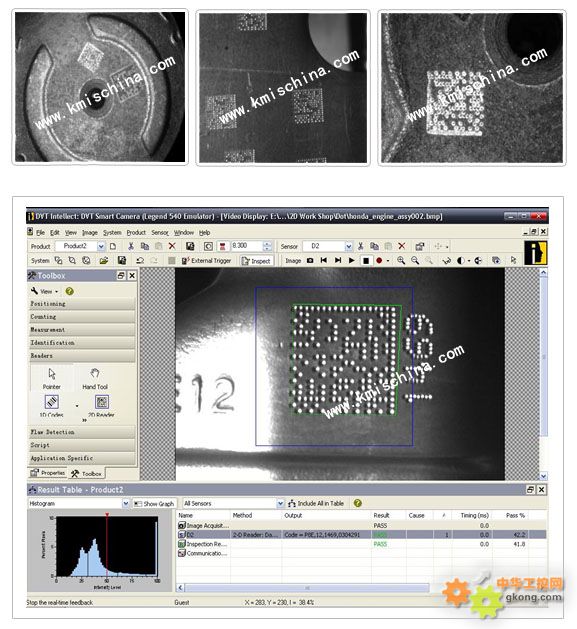Expand the Measurement toolbox category
The width and height of the screenshot is (577, 629).
click(x=82, y=330)
